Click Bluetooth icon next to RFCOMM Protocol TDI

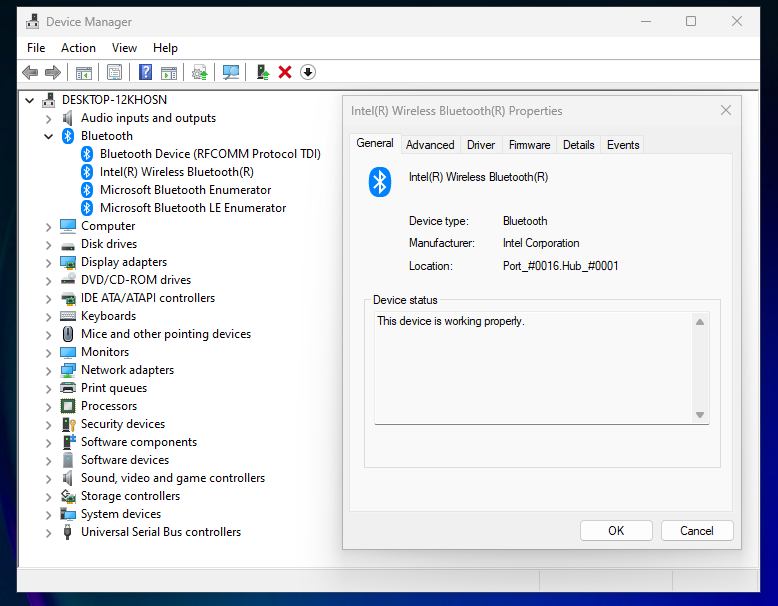87,154
